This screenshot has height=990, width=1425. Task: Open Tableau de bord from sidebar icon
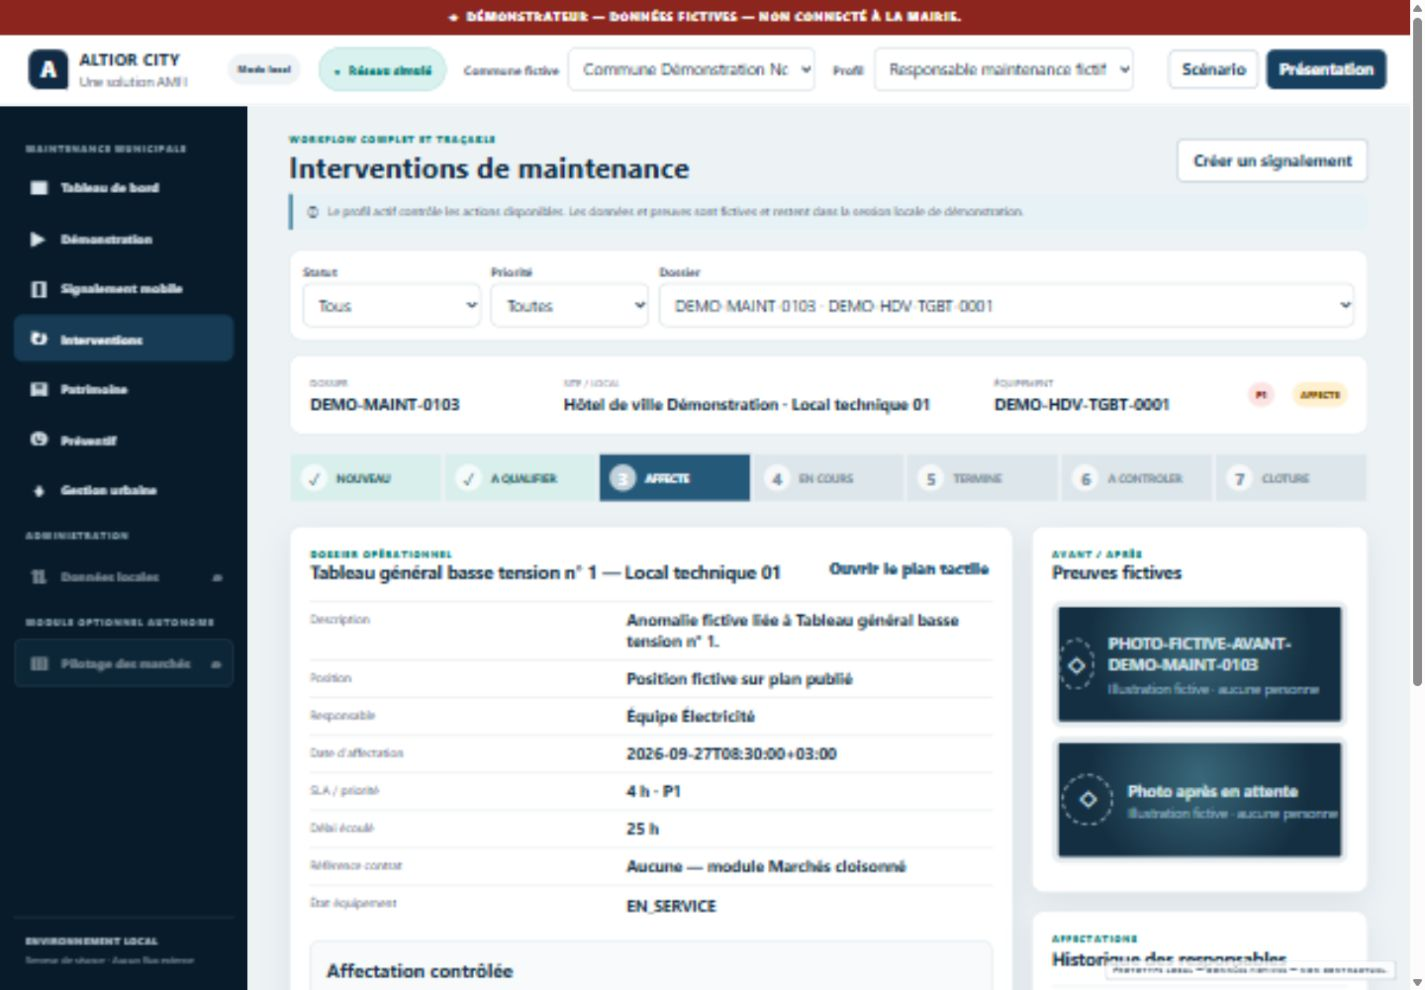pyautogui.click(x=39, y=188)
